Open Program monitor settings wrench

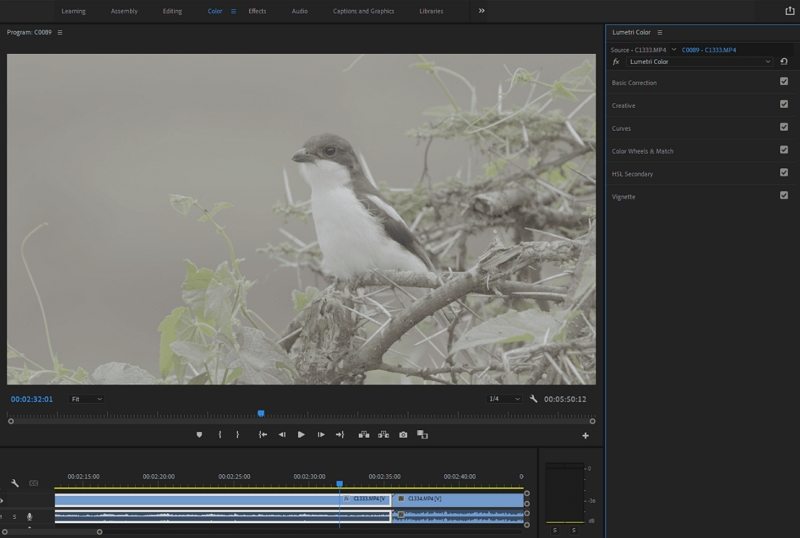pyautogui.click(x=533, y=399)
